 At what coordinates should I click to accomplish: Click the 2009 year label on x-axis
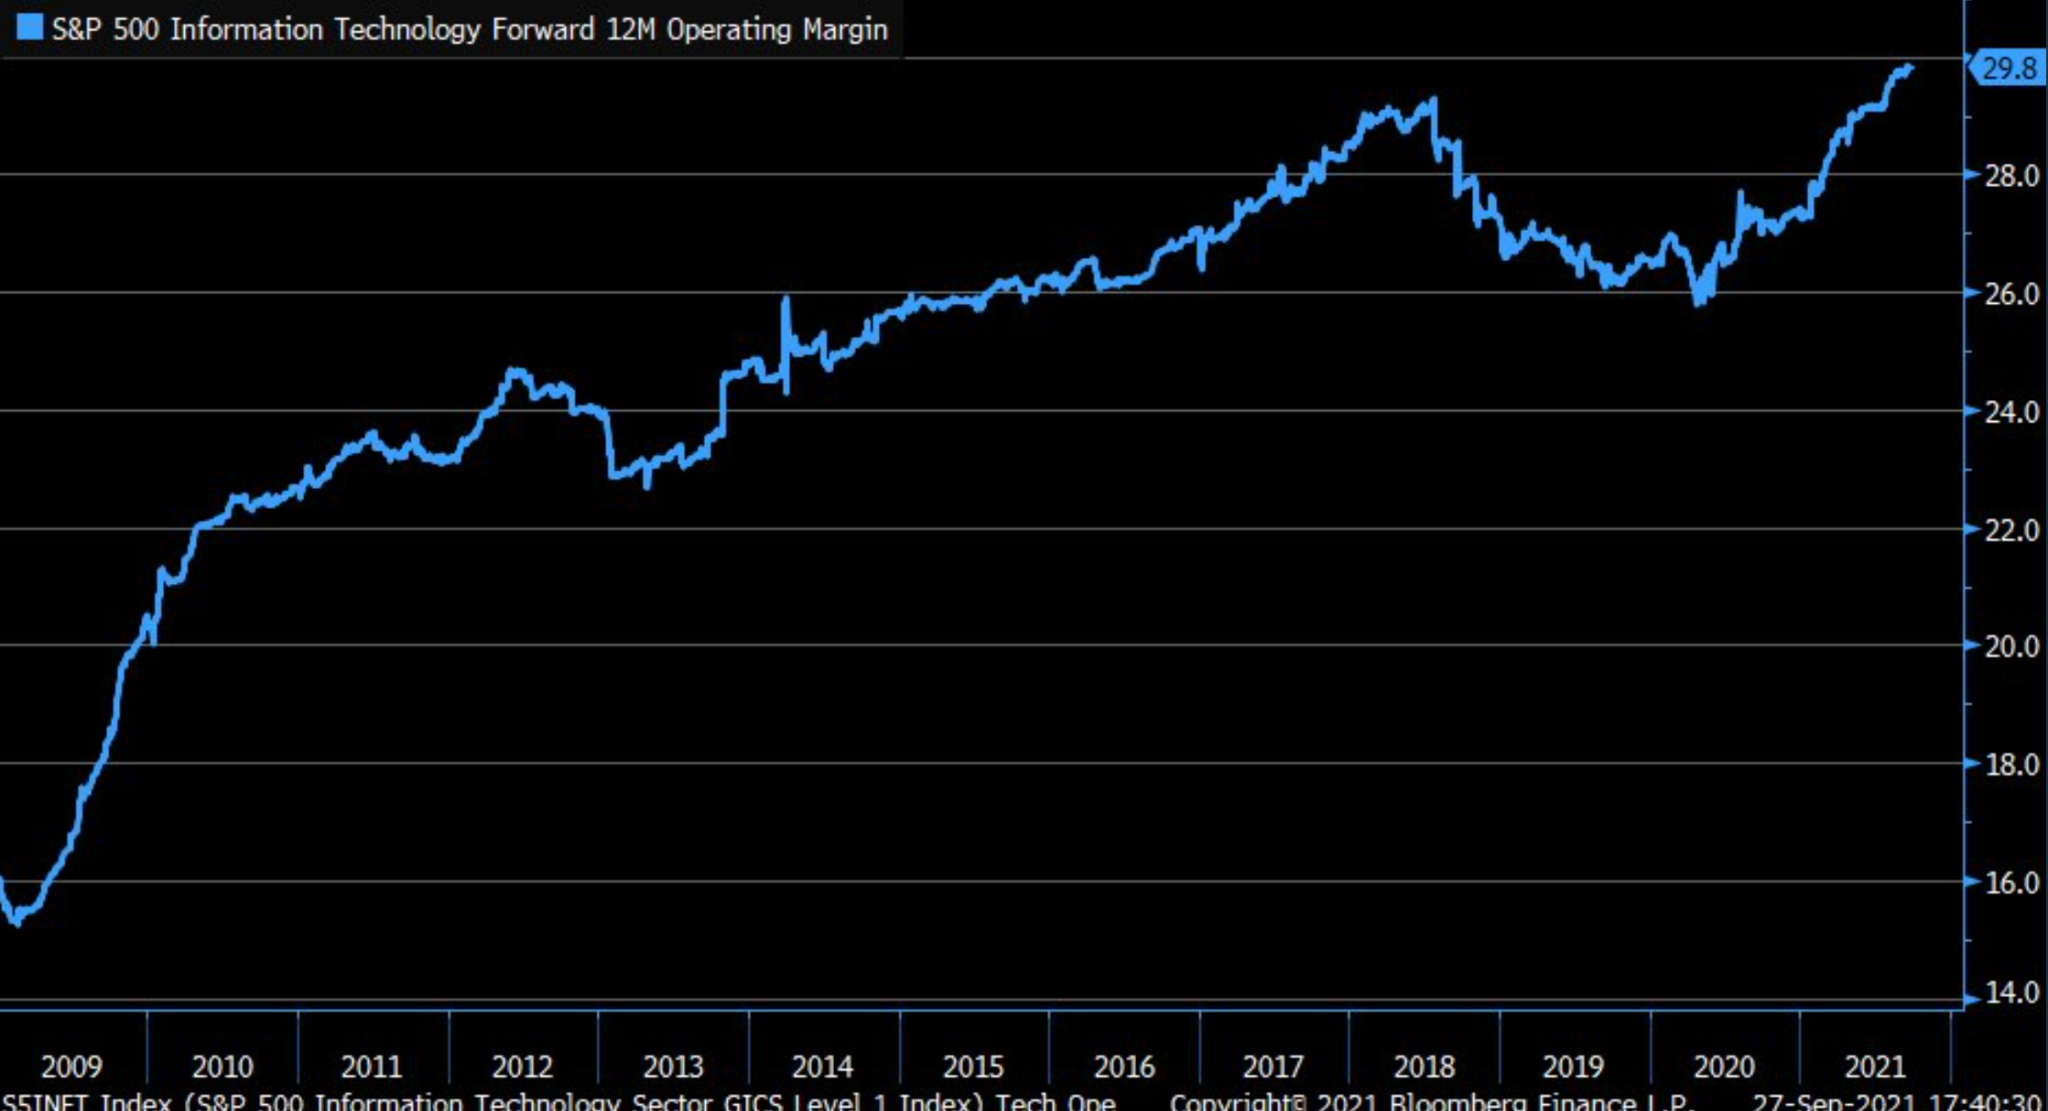tap(71, 1066)
